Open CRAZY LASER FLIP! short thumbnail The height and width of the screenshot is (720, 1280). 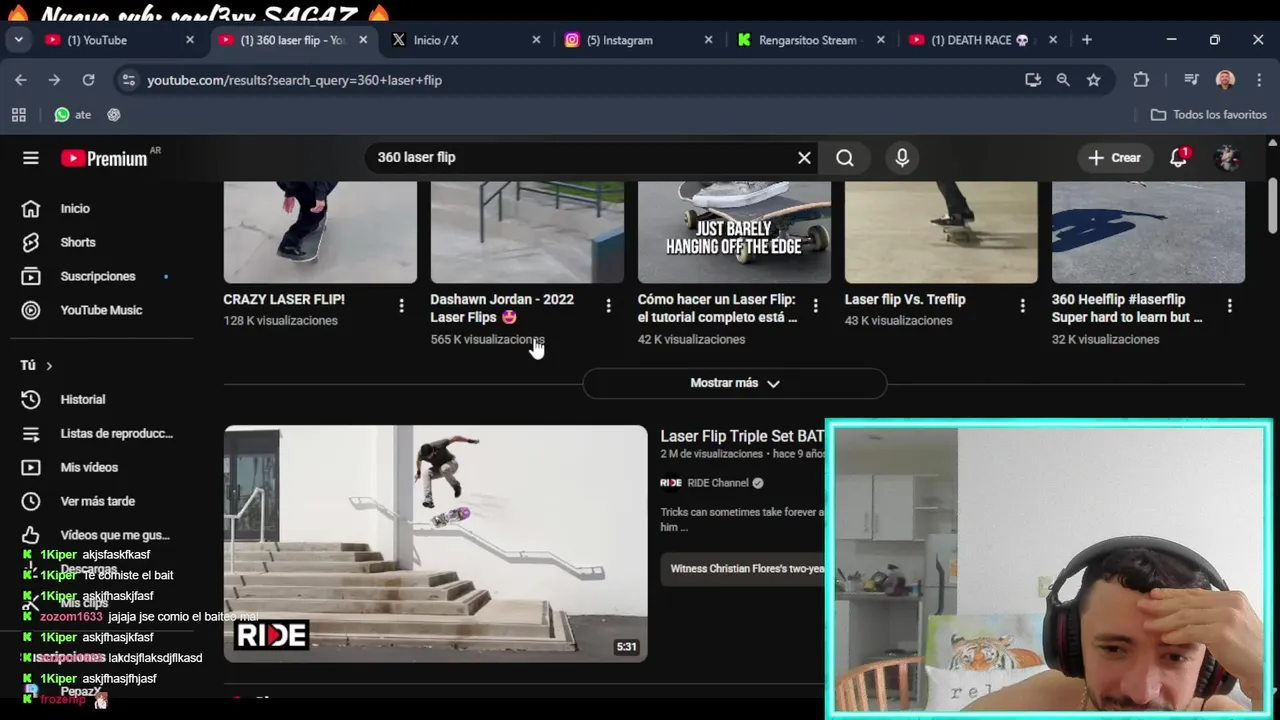click(x=320, y=232)
